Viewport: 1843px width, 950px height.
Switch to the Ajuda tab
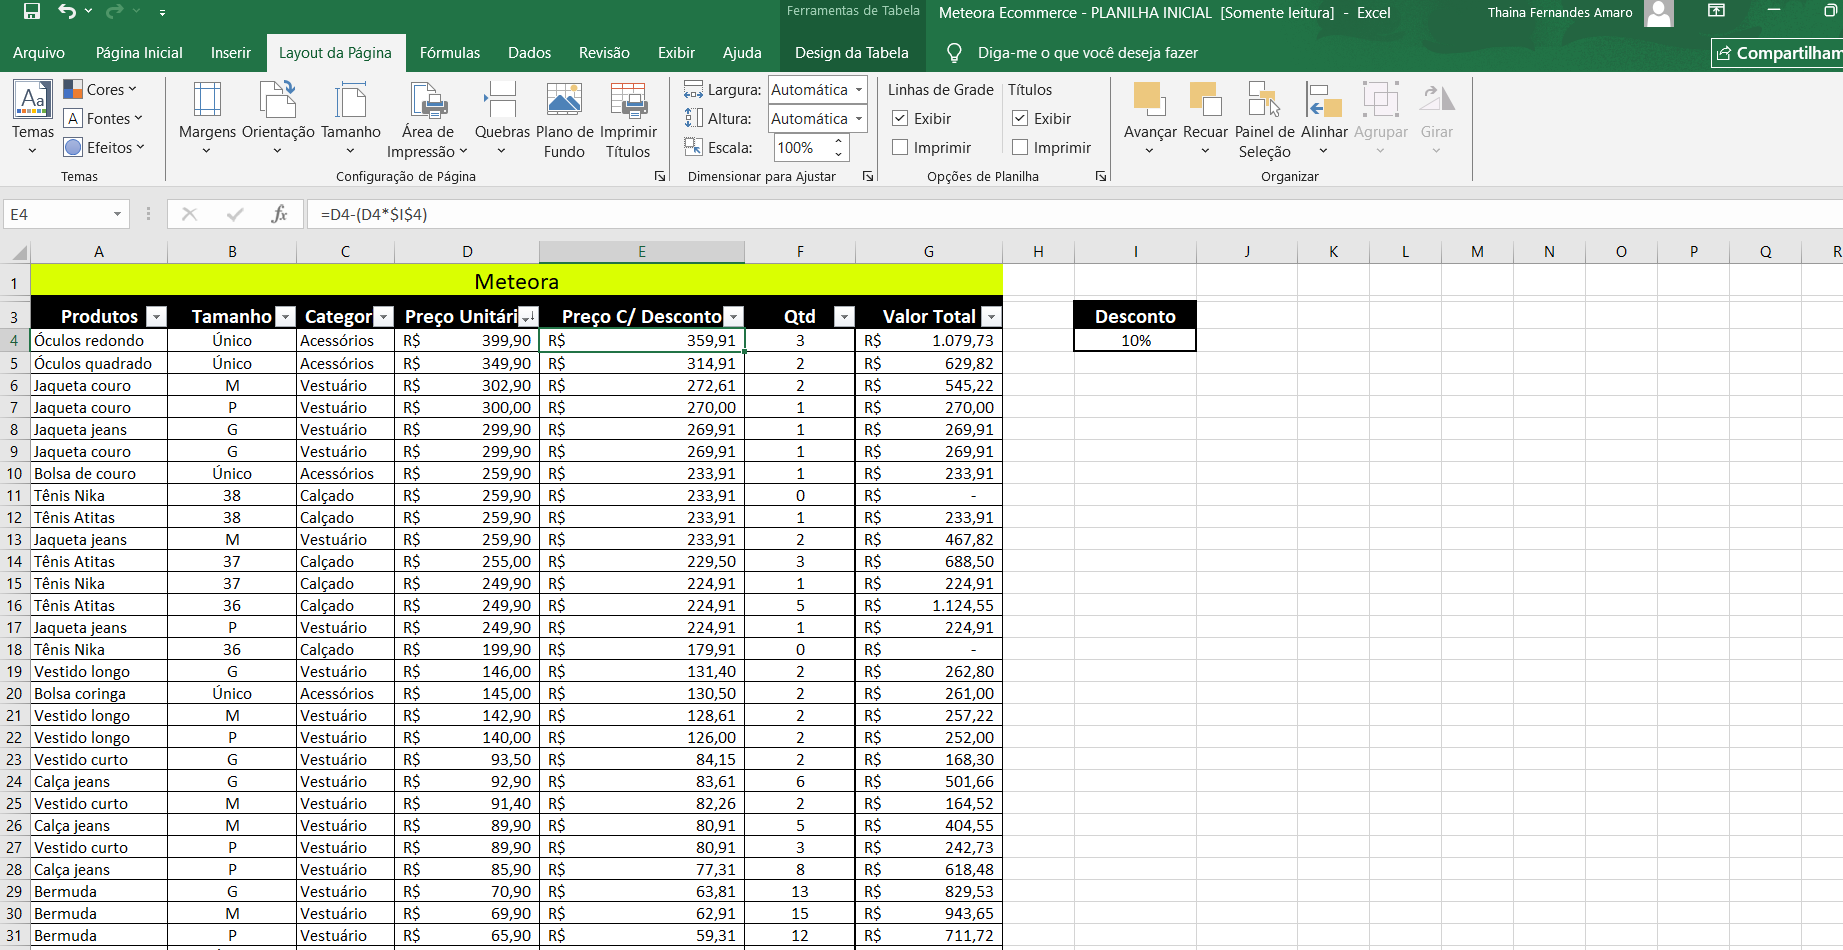click(742, 53)
